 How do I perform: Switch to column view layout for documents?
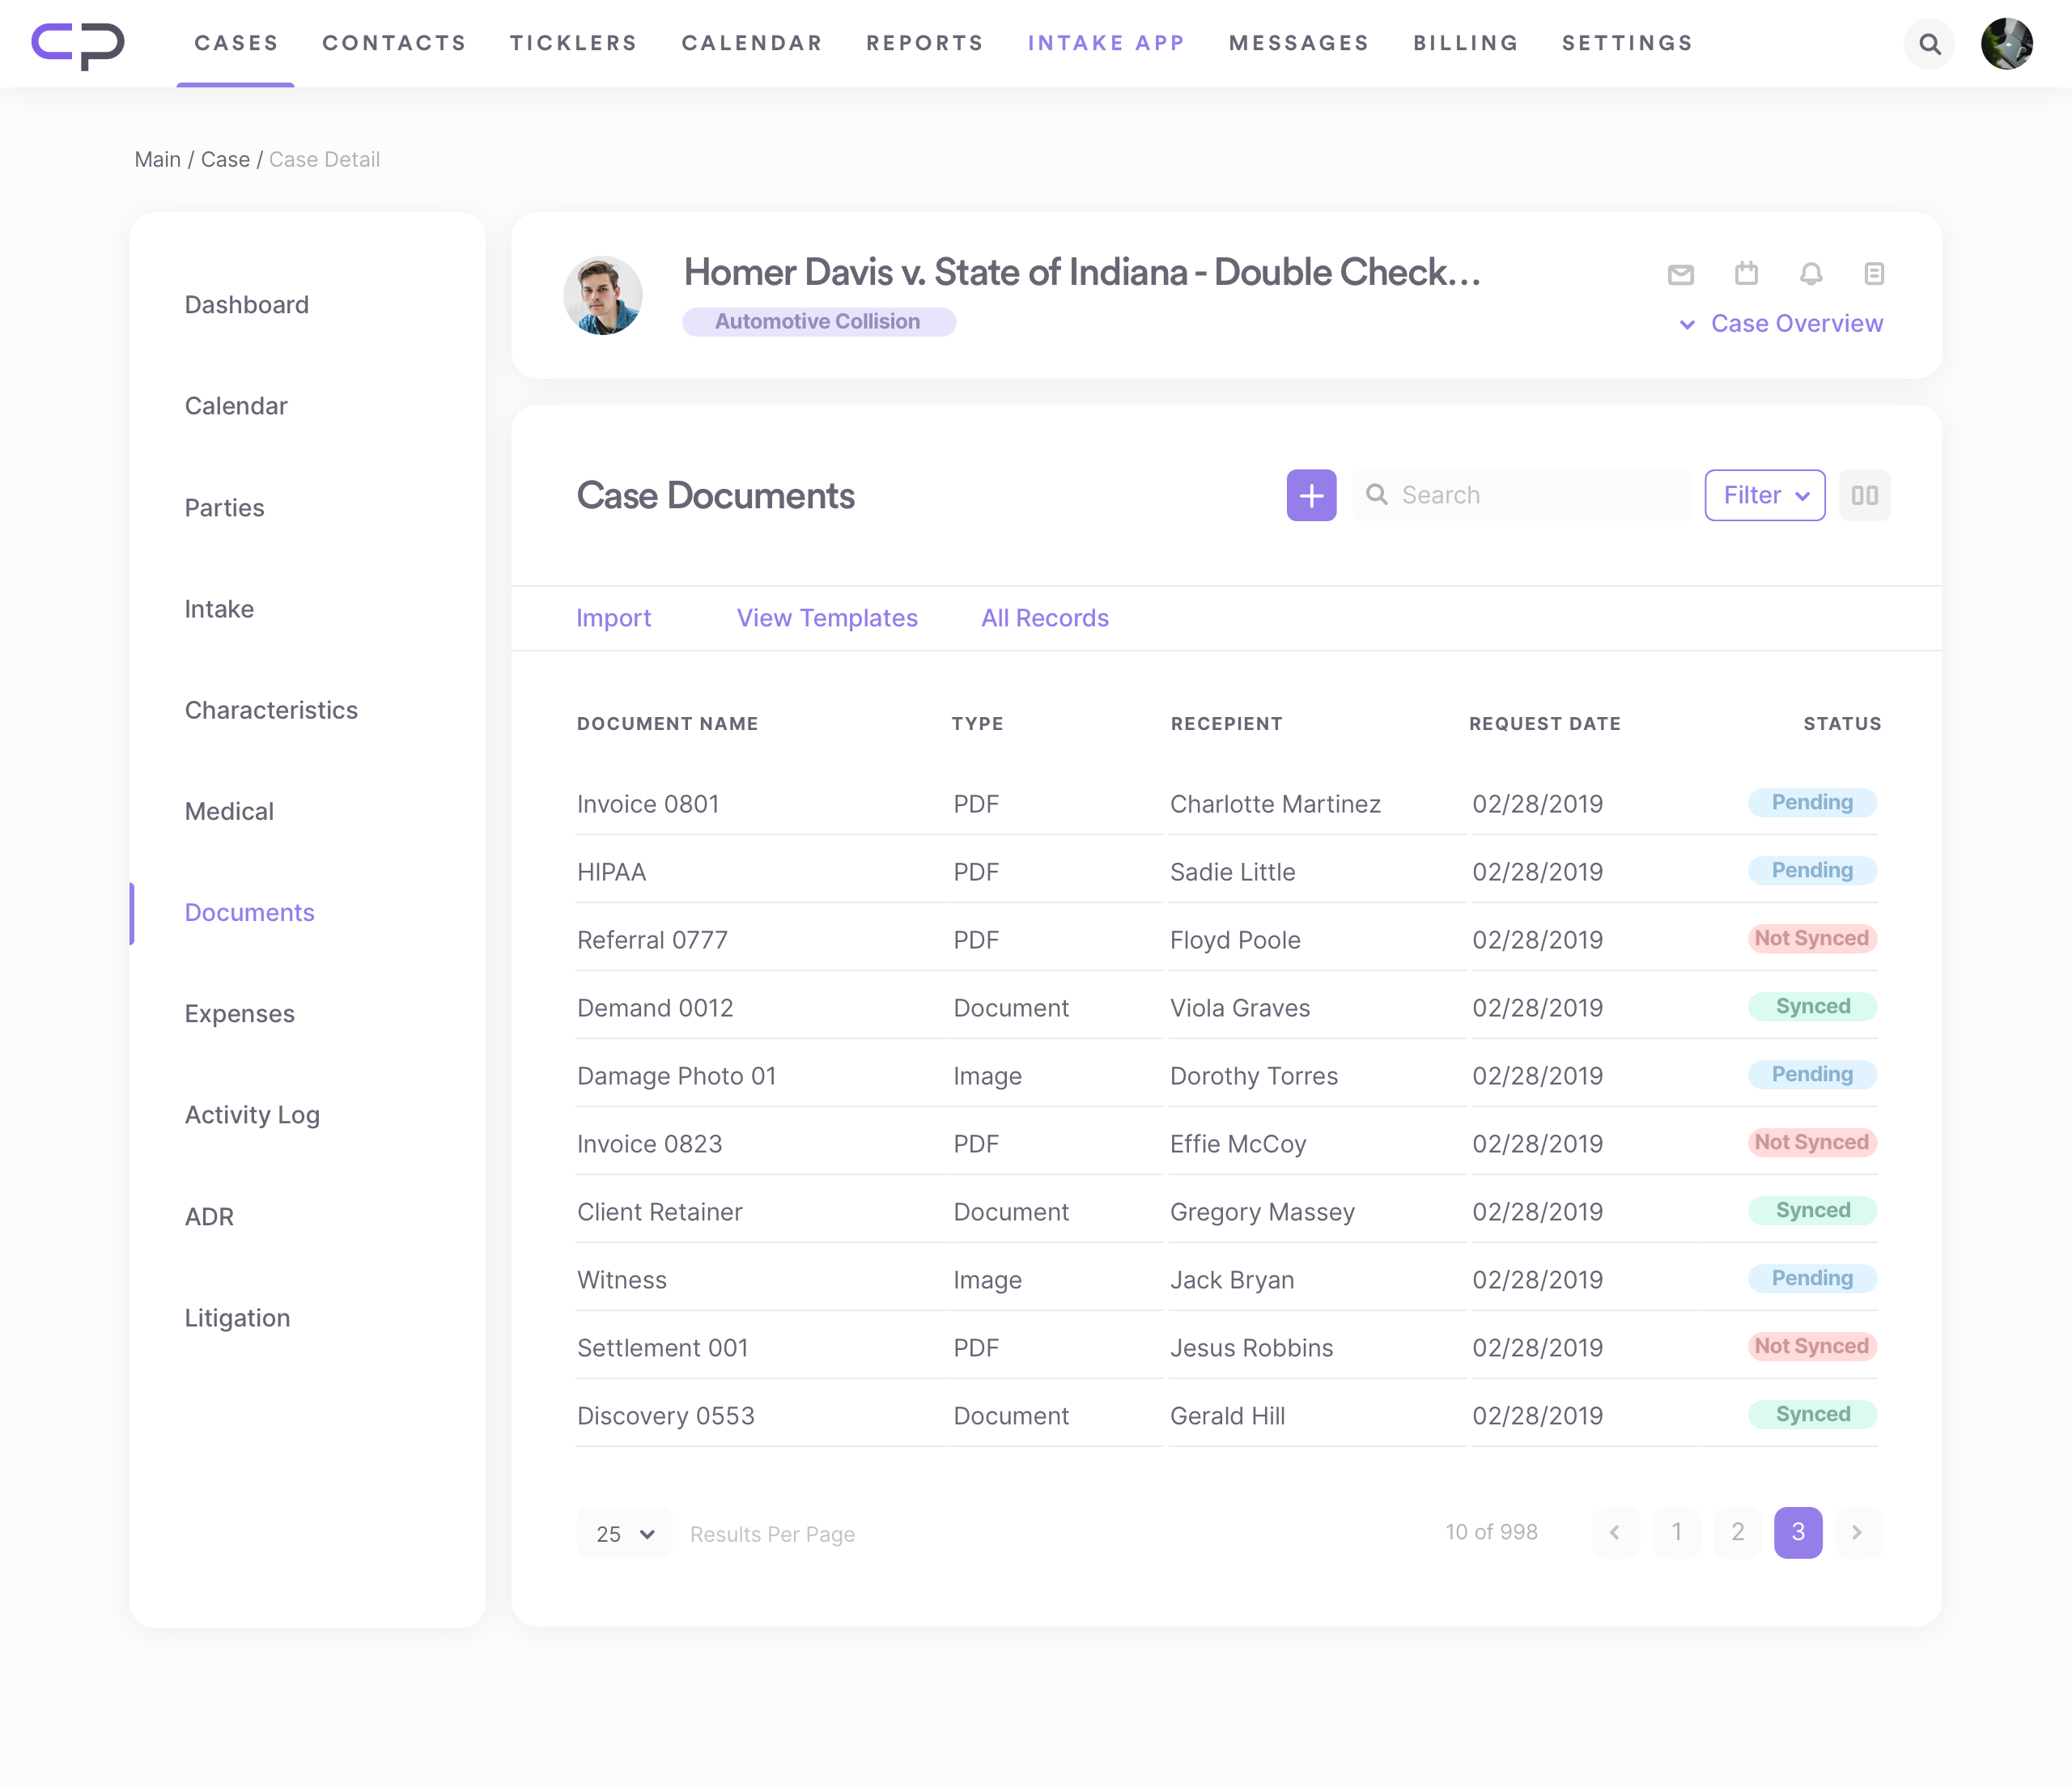1864,495
